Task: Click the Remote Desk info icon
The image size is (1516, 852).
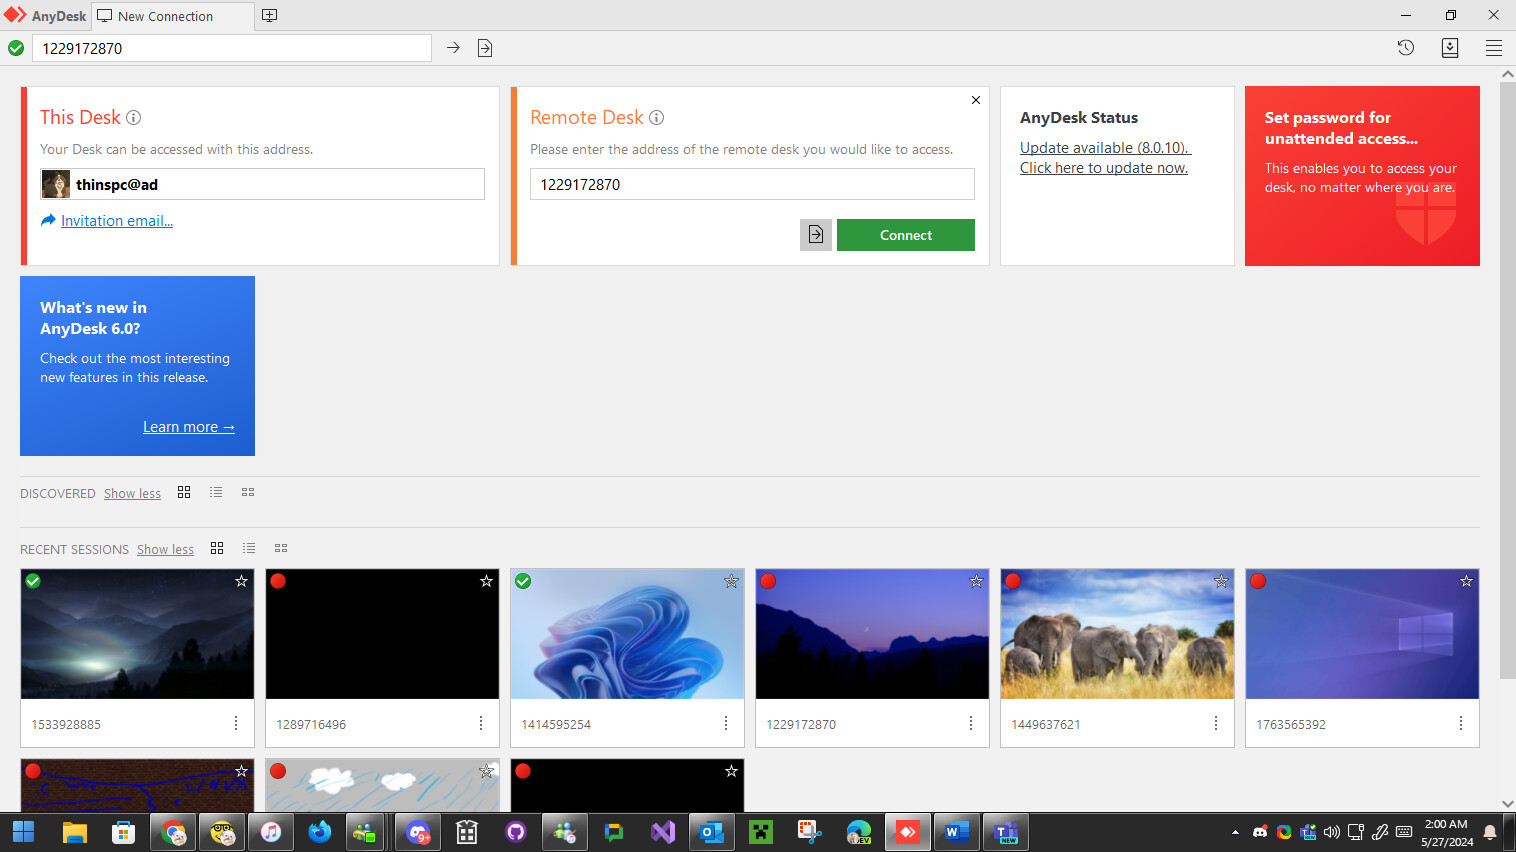Action: tap(656, 118)
